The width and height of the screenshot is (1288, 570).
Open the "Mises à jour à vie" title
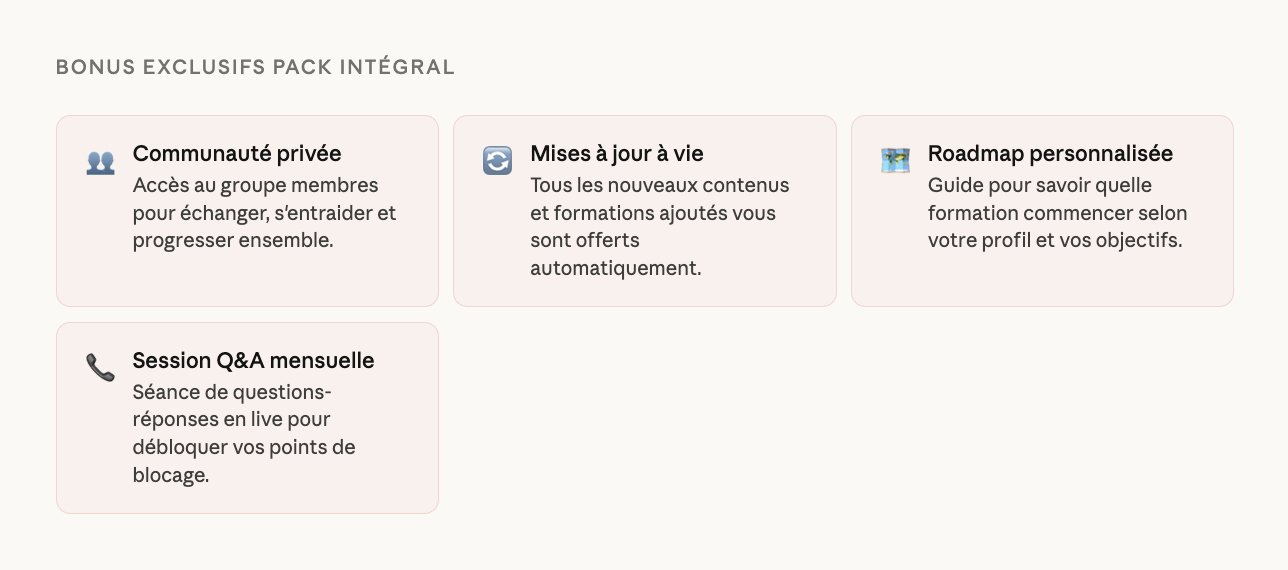pos(617,154)
